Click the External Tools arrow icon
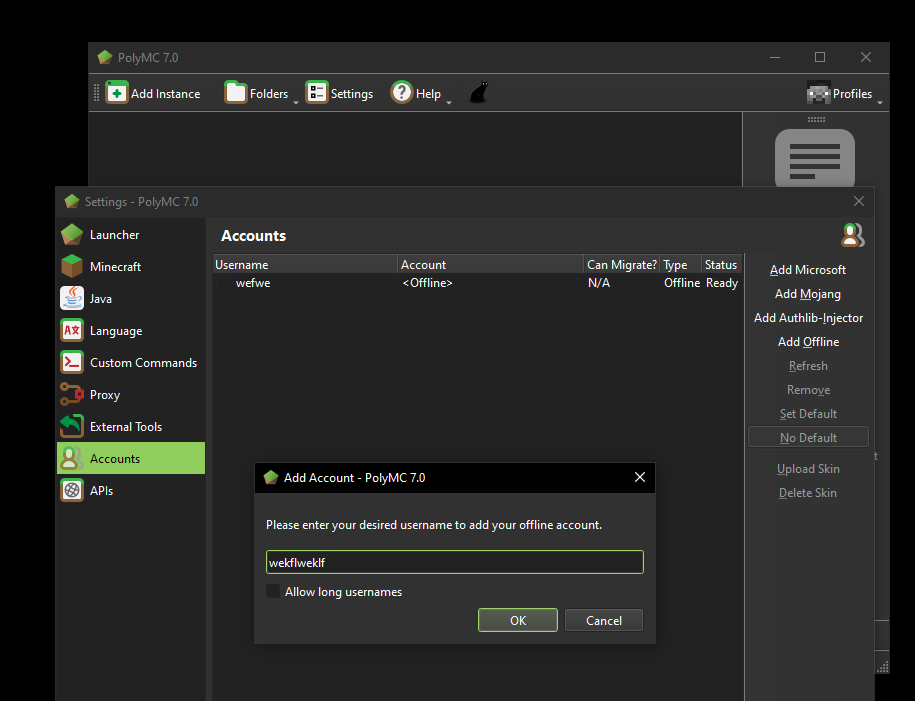Image resolution: width=915 pixels, height=701 pixels. tap(72, 427)
